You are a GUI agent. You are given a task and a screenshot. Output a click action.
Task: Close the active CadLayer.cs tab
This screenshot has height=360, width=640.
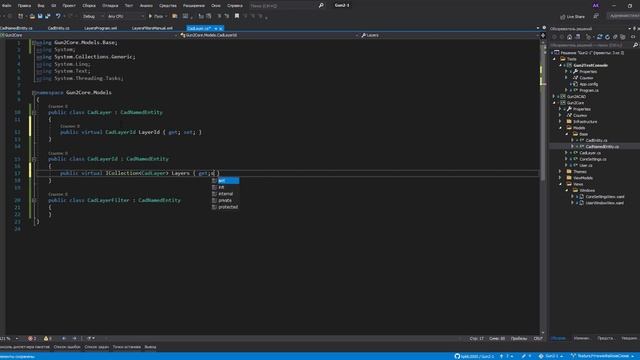click(x=221, y=29)
